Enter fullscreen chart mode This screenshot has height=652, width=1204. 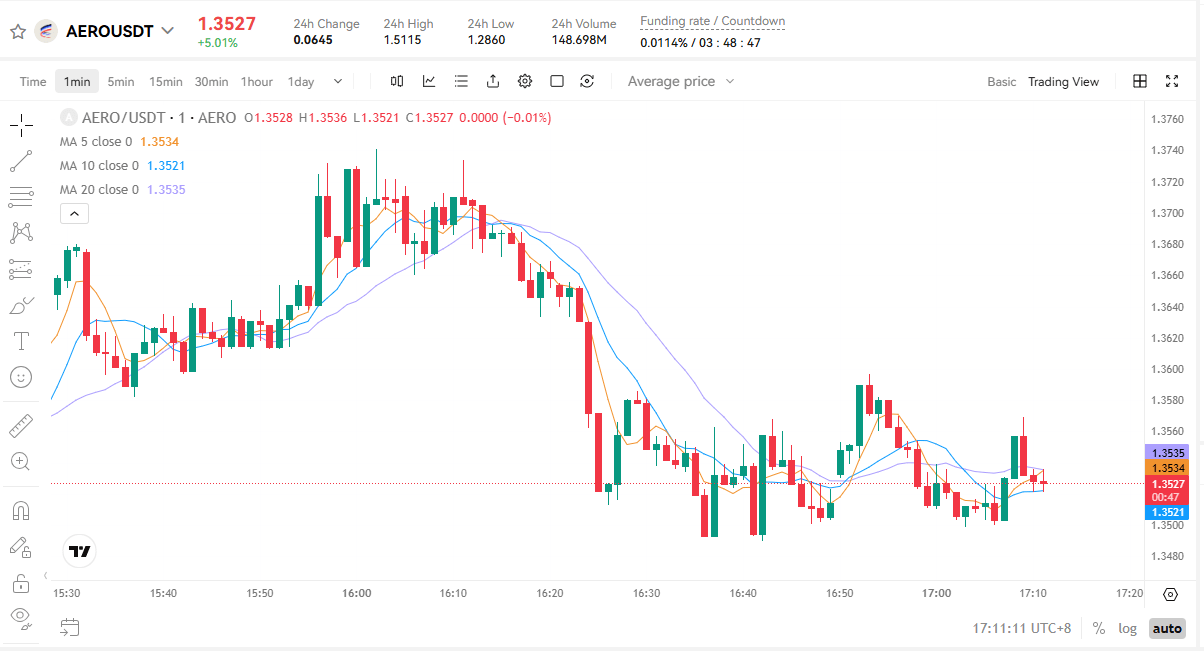point(1172,81)
